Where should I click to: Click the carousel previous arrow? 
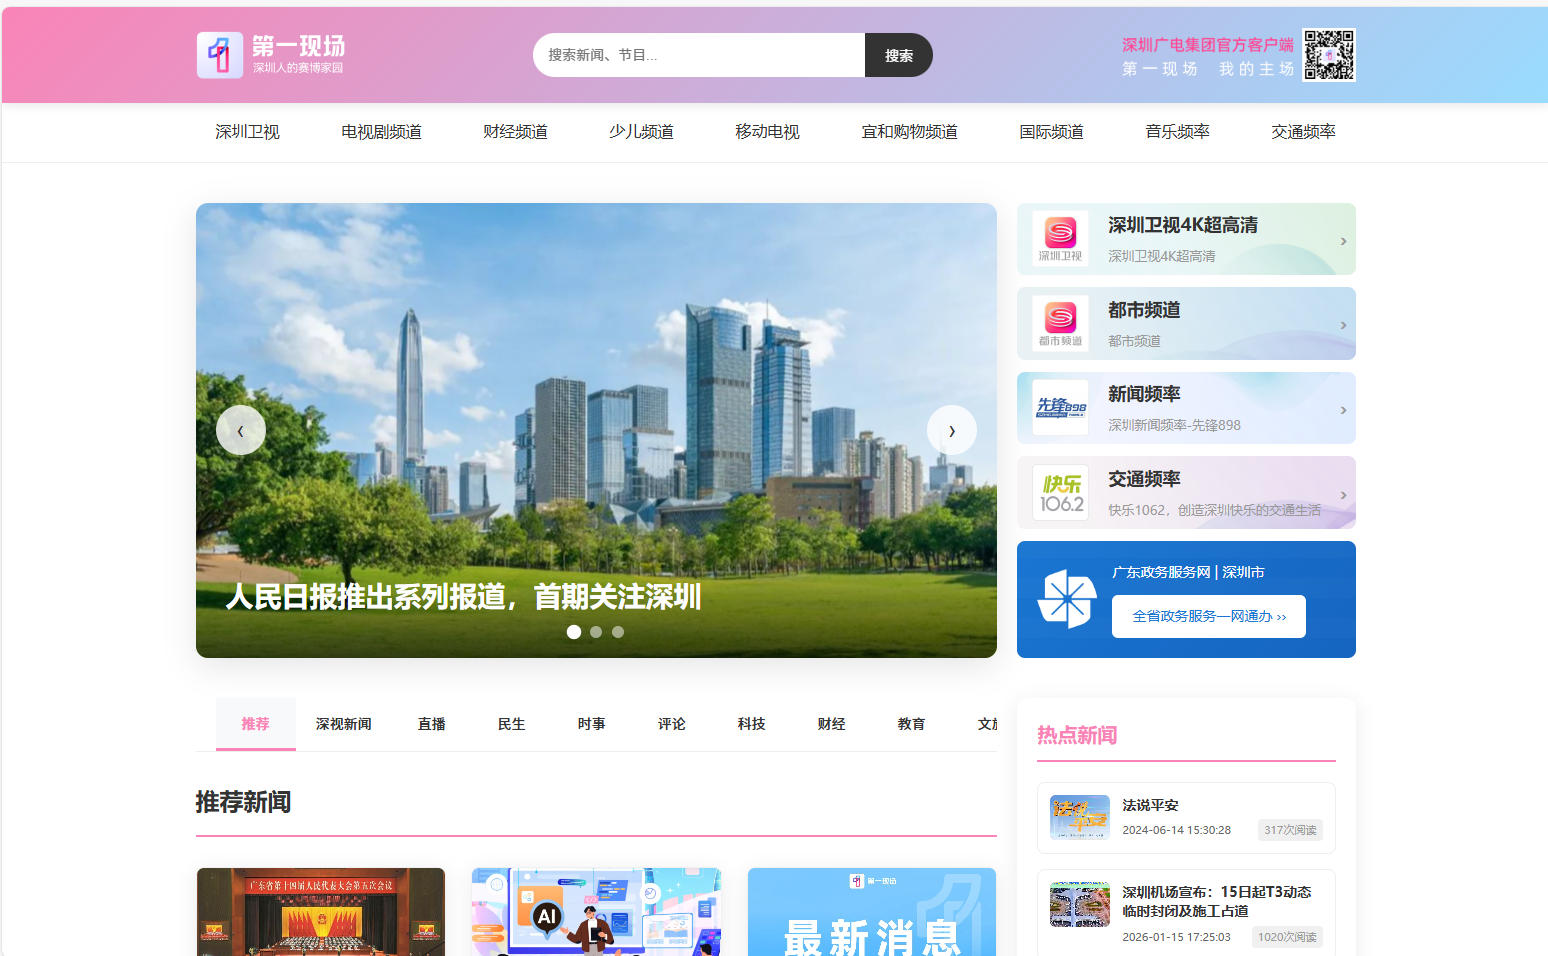tap(241, 430)
